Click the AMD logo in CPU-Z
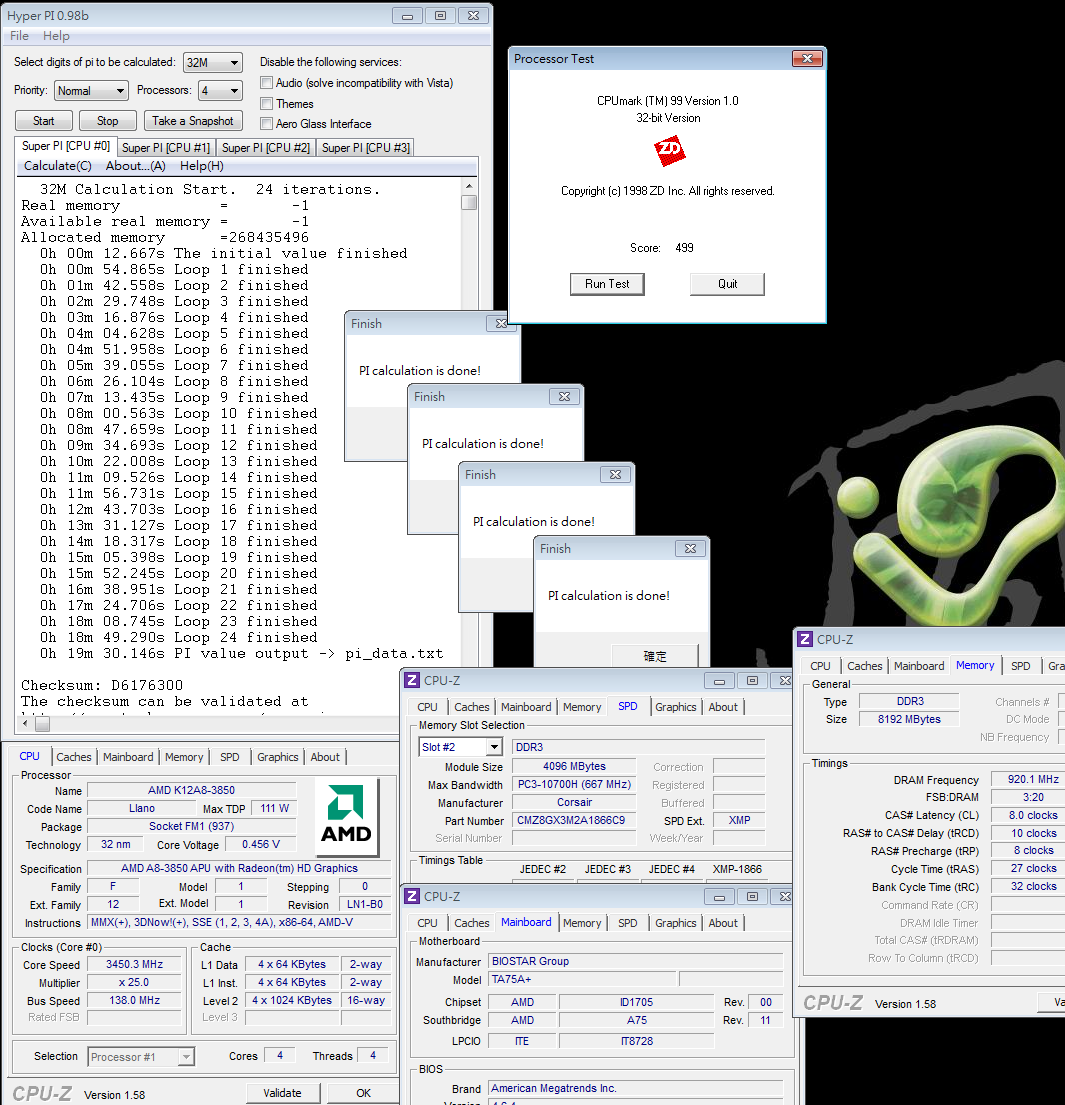 (346, 815)
